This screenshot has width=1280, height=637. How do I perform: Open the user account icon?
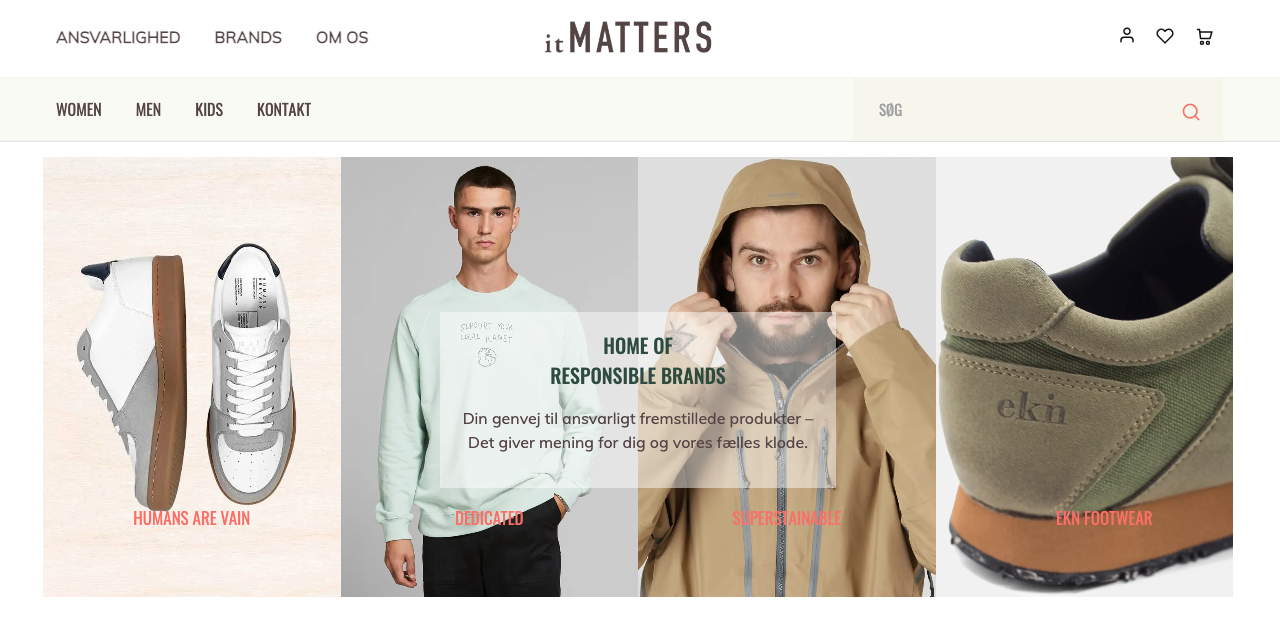pos(1127,35)
